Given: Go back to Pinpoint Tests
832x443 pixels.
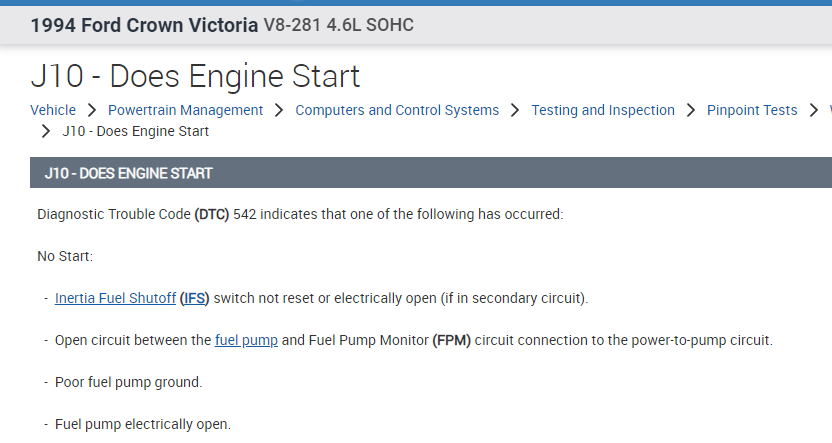Looking at the screenshot, I should point(752,110).
